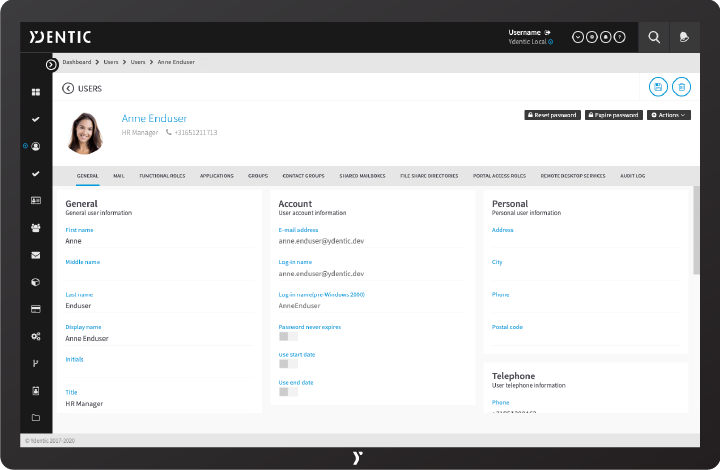This screenshot has width=720, height=470.
Task: Click the empty Postal code field
Action: point(585,339)
